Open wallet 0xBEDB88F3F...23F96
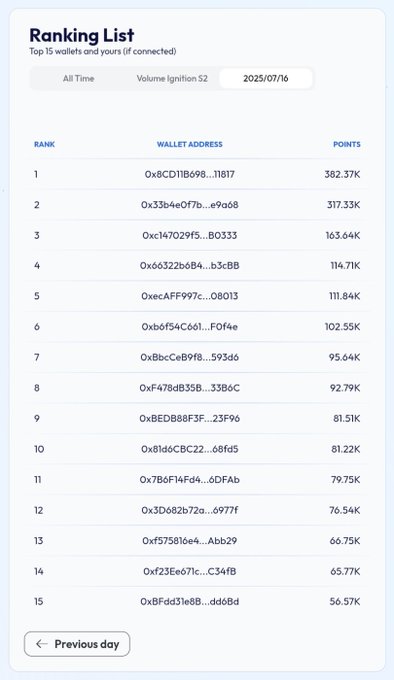This screenshot has height=680, width=394. coord(190,418)
